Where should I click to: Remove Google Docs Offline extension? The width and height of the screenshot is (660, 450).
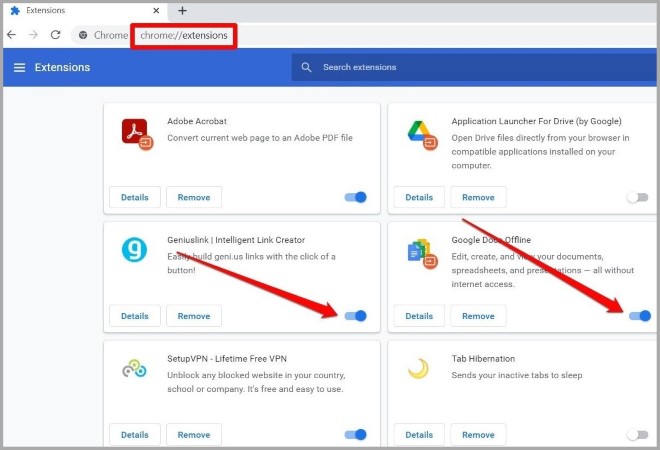478,316
